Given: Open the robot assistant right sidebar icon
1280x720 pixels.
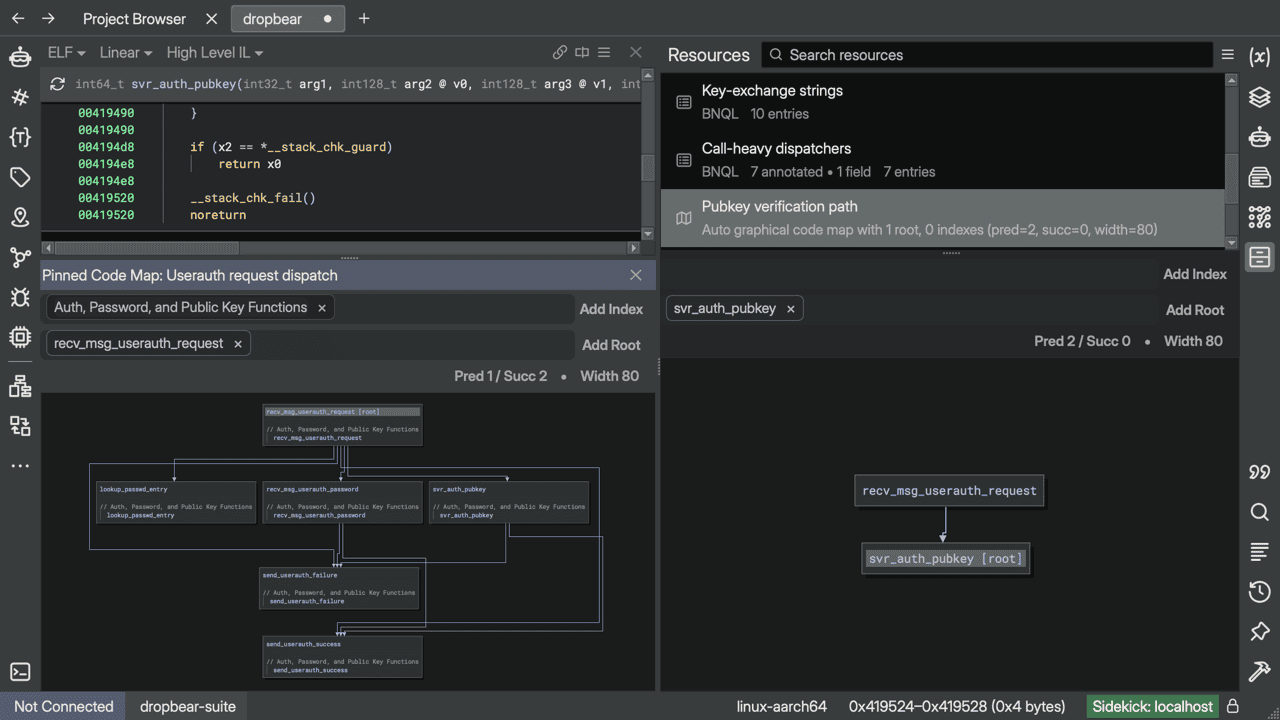Looking at the screenshot, I should 1260,137.
